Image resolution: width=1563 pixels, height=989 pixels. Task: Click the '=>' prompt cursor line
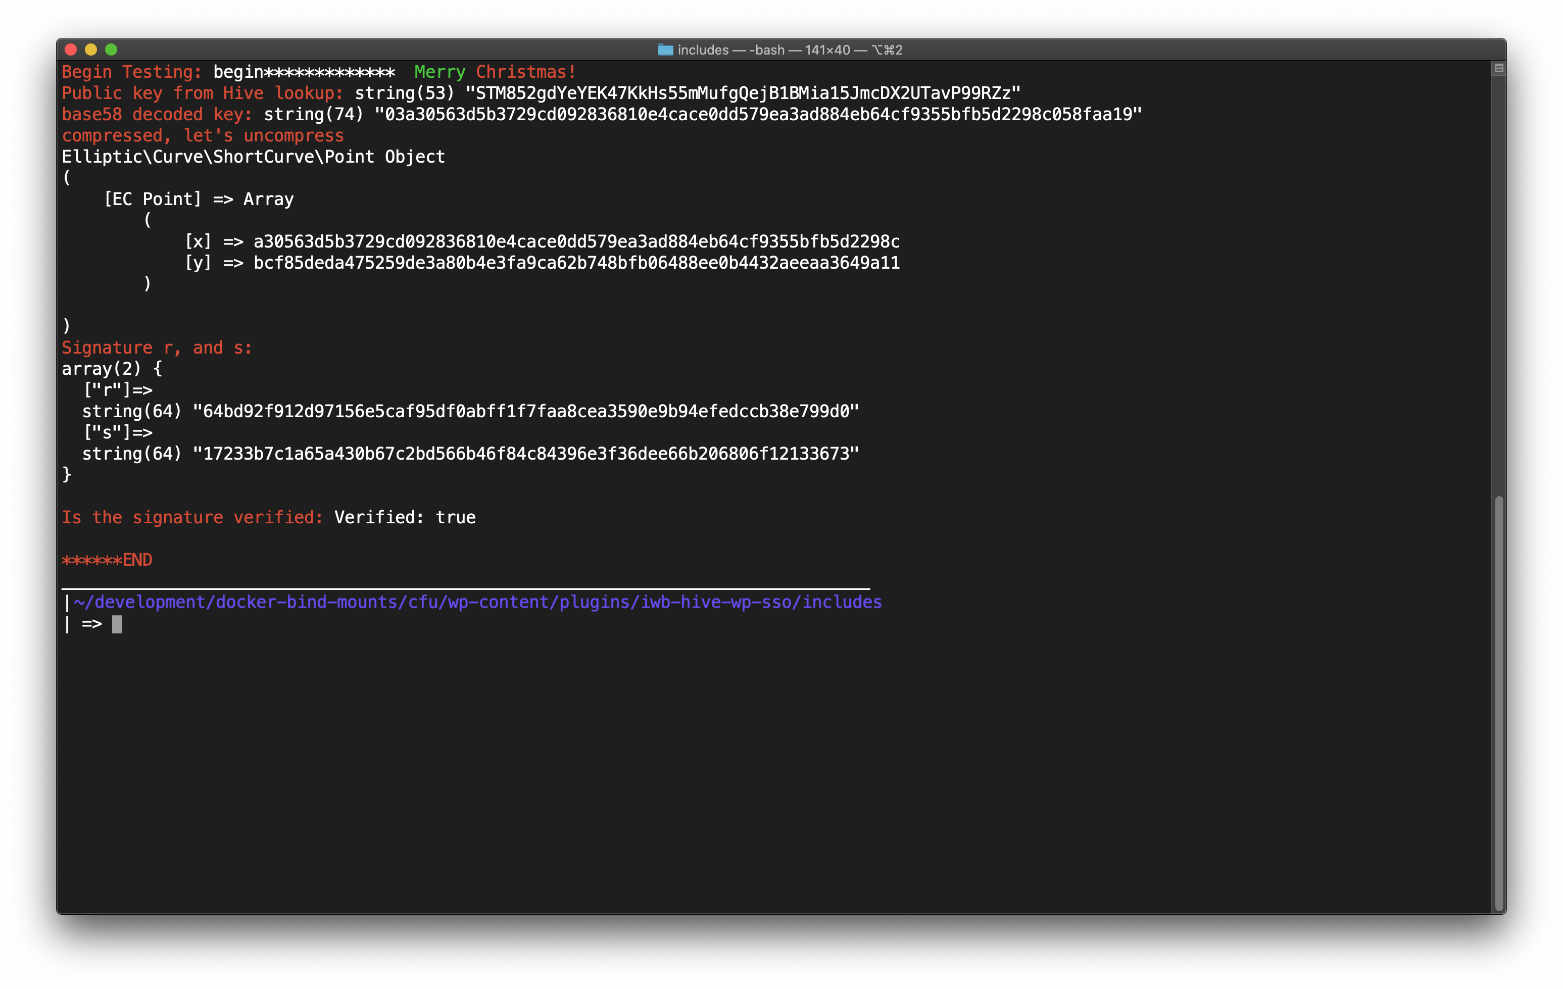pos(92,624)
